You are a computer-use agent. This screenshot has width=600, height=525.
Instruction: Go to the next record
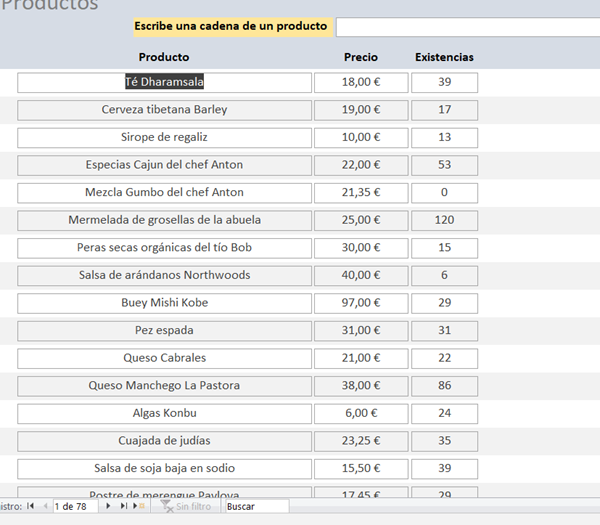point(109,507)
